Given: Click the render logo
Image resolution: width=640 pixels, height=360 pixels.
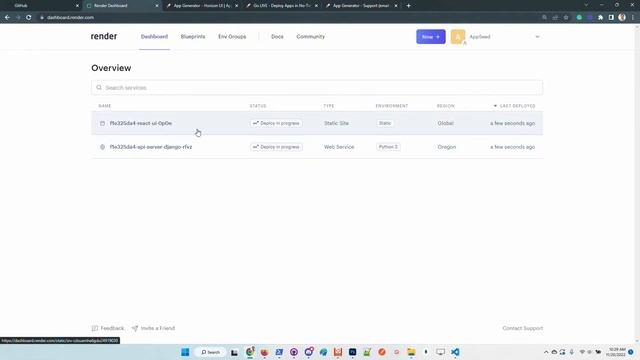Looking at the screenshot, I should [104, 36].
